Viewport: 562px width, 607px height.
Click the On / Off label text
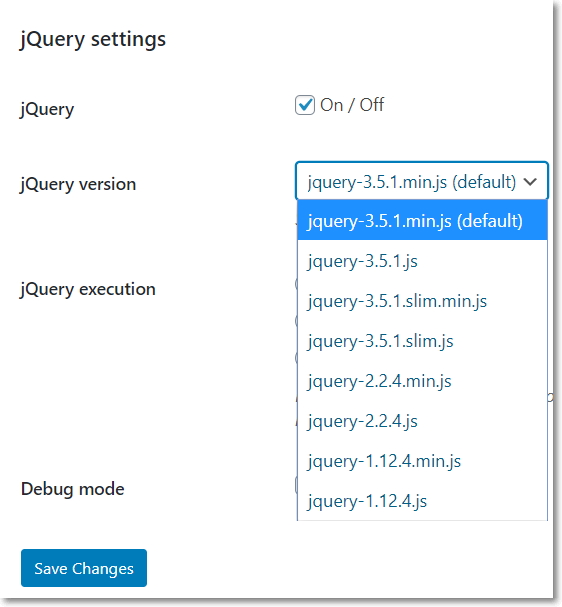pos(352,105)
